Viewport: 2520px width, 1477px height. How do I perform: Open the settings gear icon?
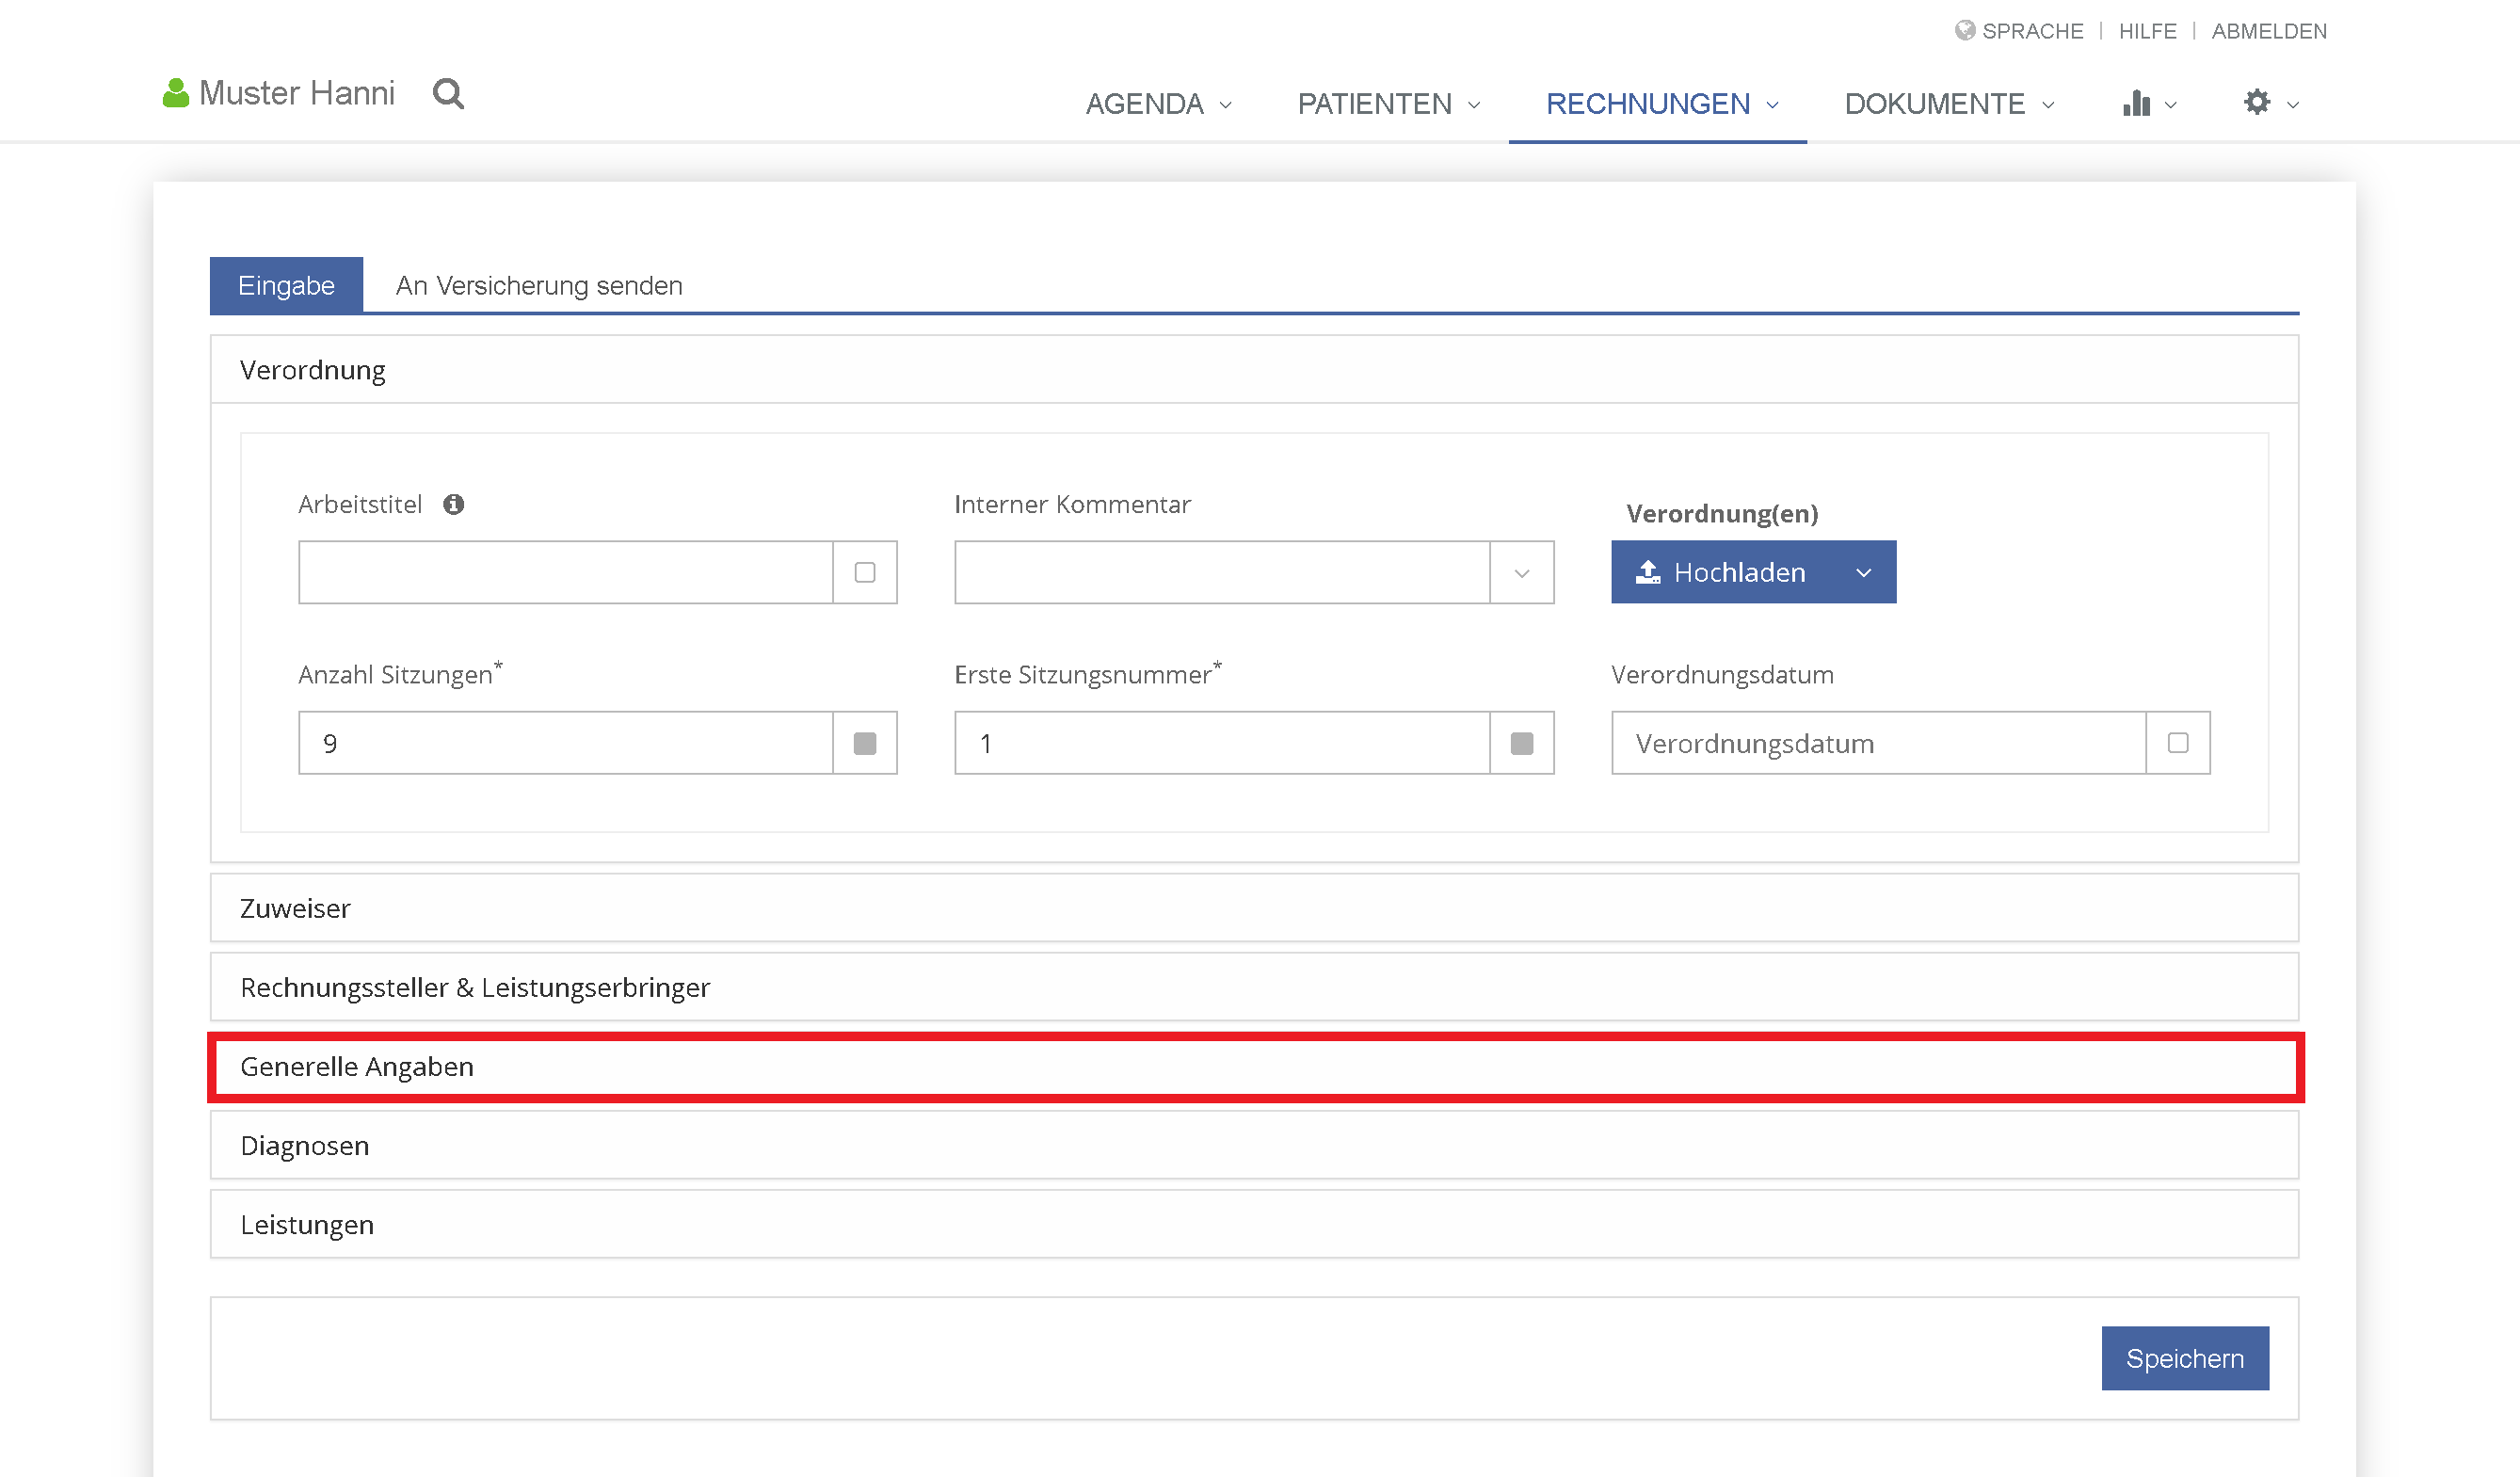[2257, 102]
